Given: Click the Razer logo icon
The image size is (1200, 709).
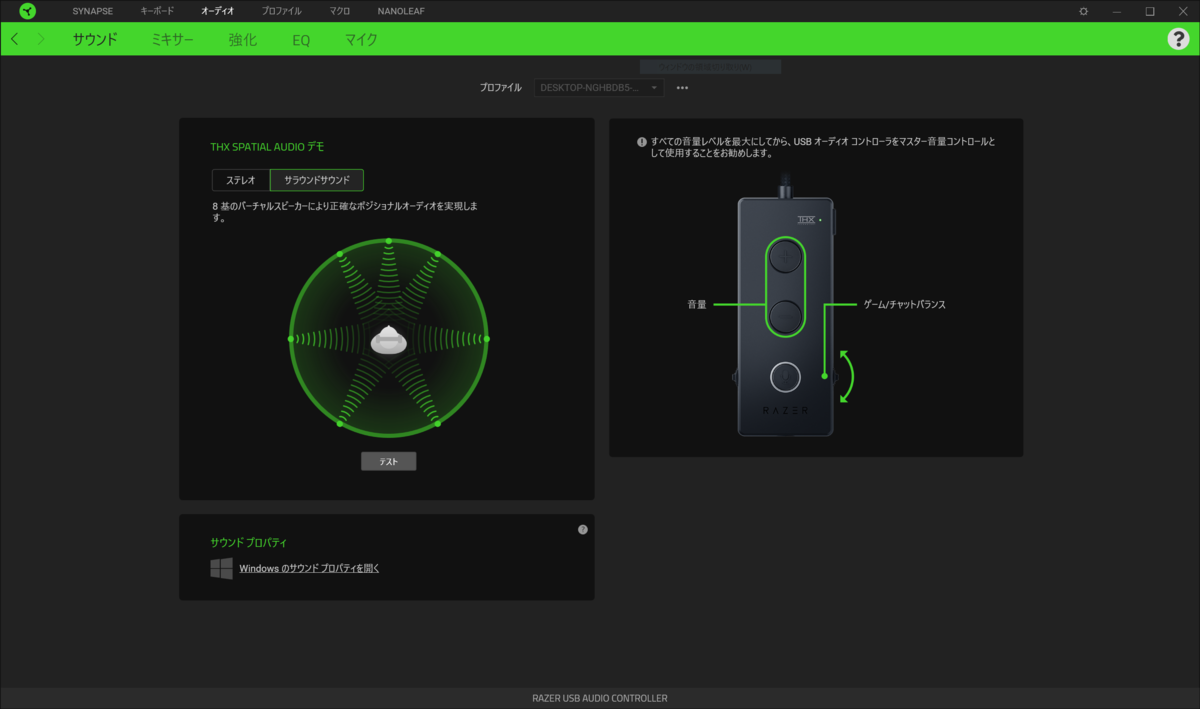Looking at the screenshot, I should tap(27, 11).
